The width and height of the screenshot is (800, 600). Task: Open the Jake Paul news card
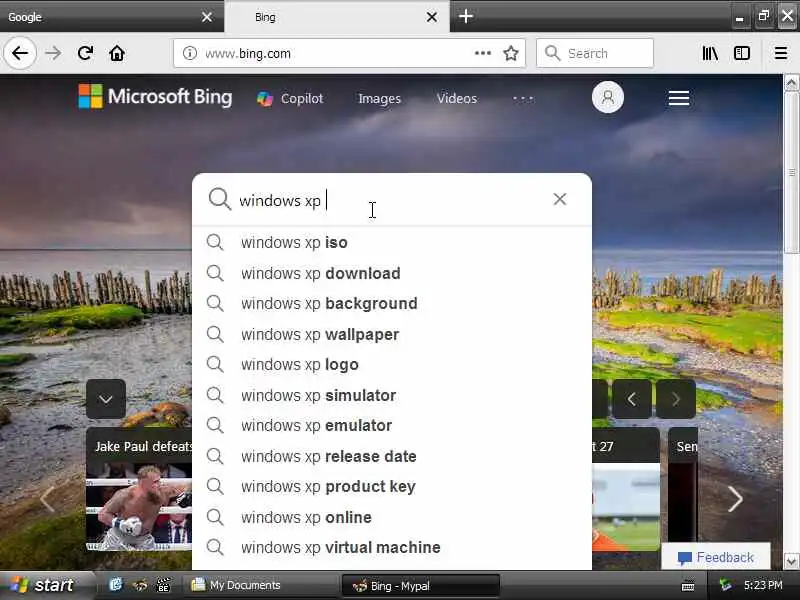[x=139, y=490]
